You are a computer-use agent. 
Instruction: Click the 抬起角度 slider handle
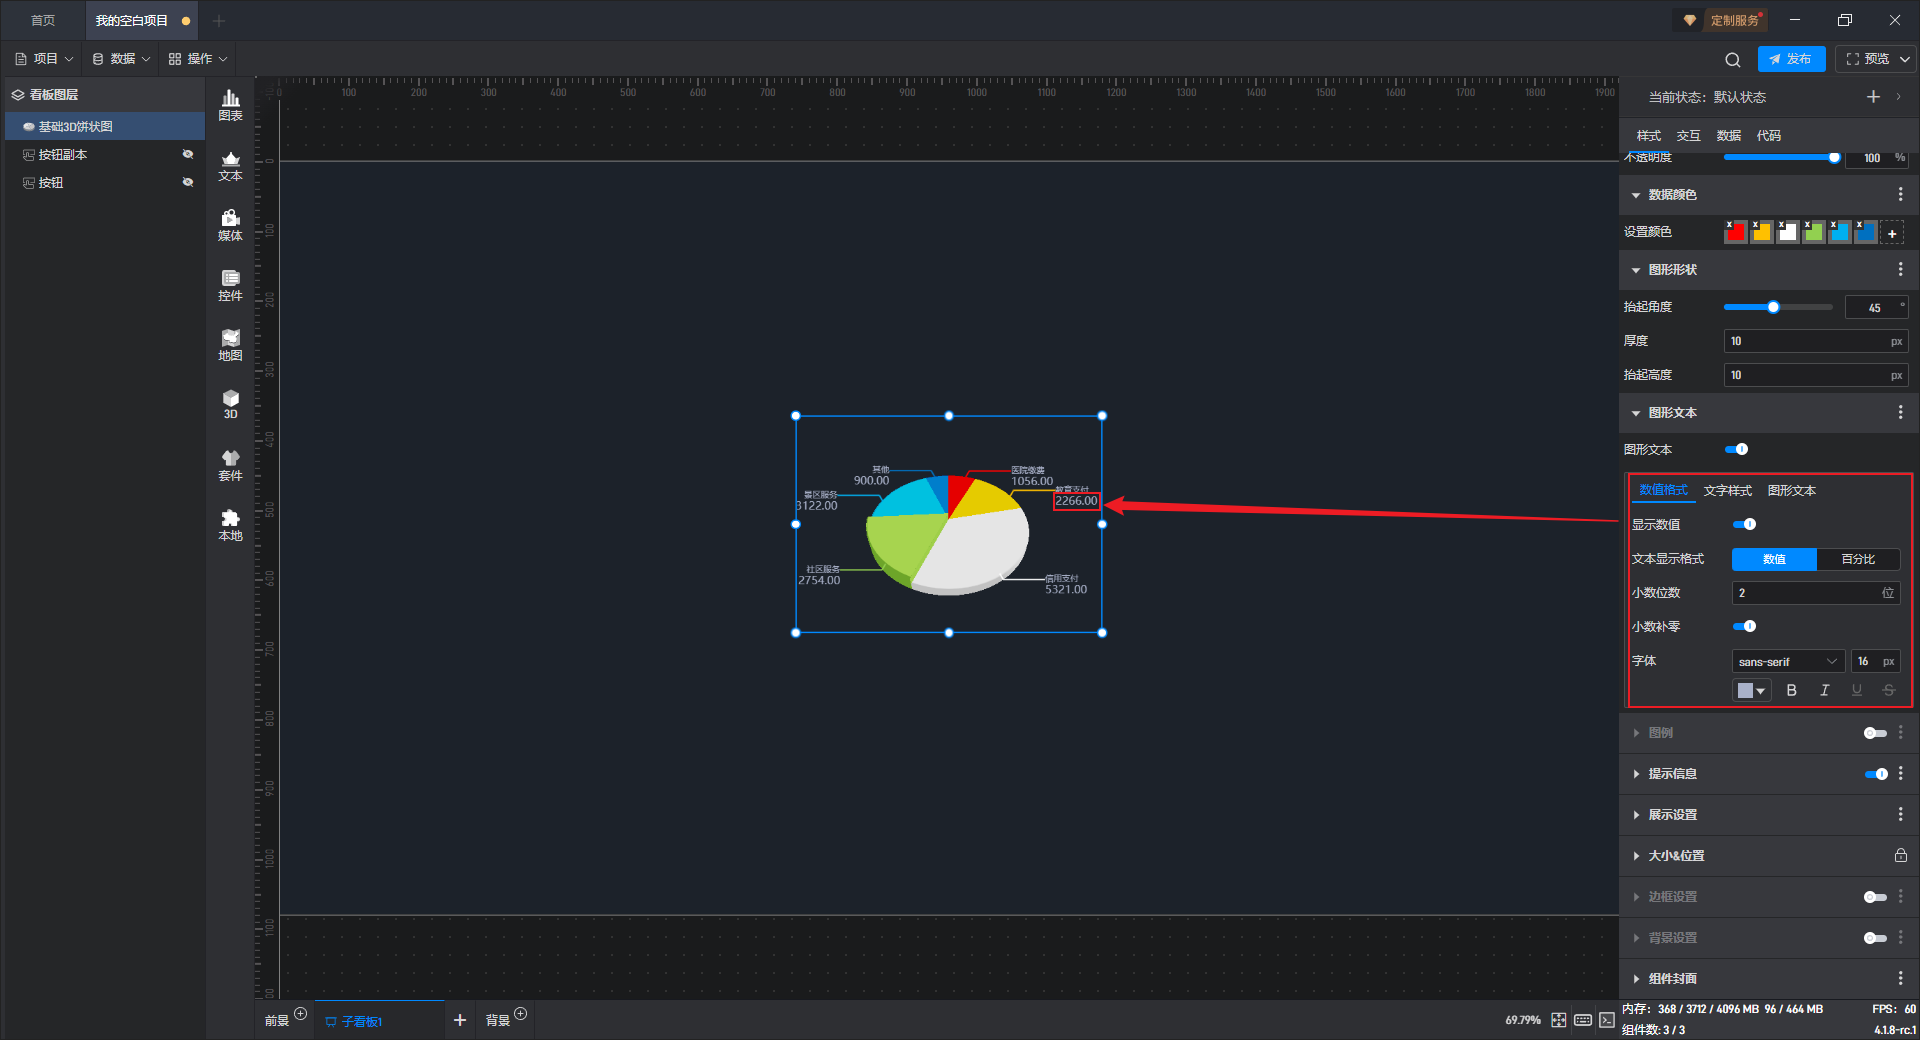1773,308
